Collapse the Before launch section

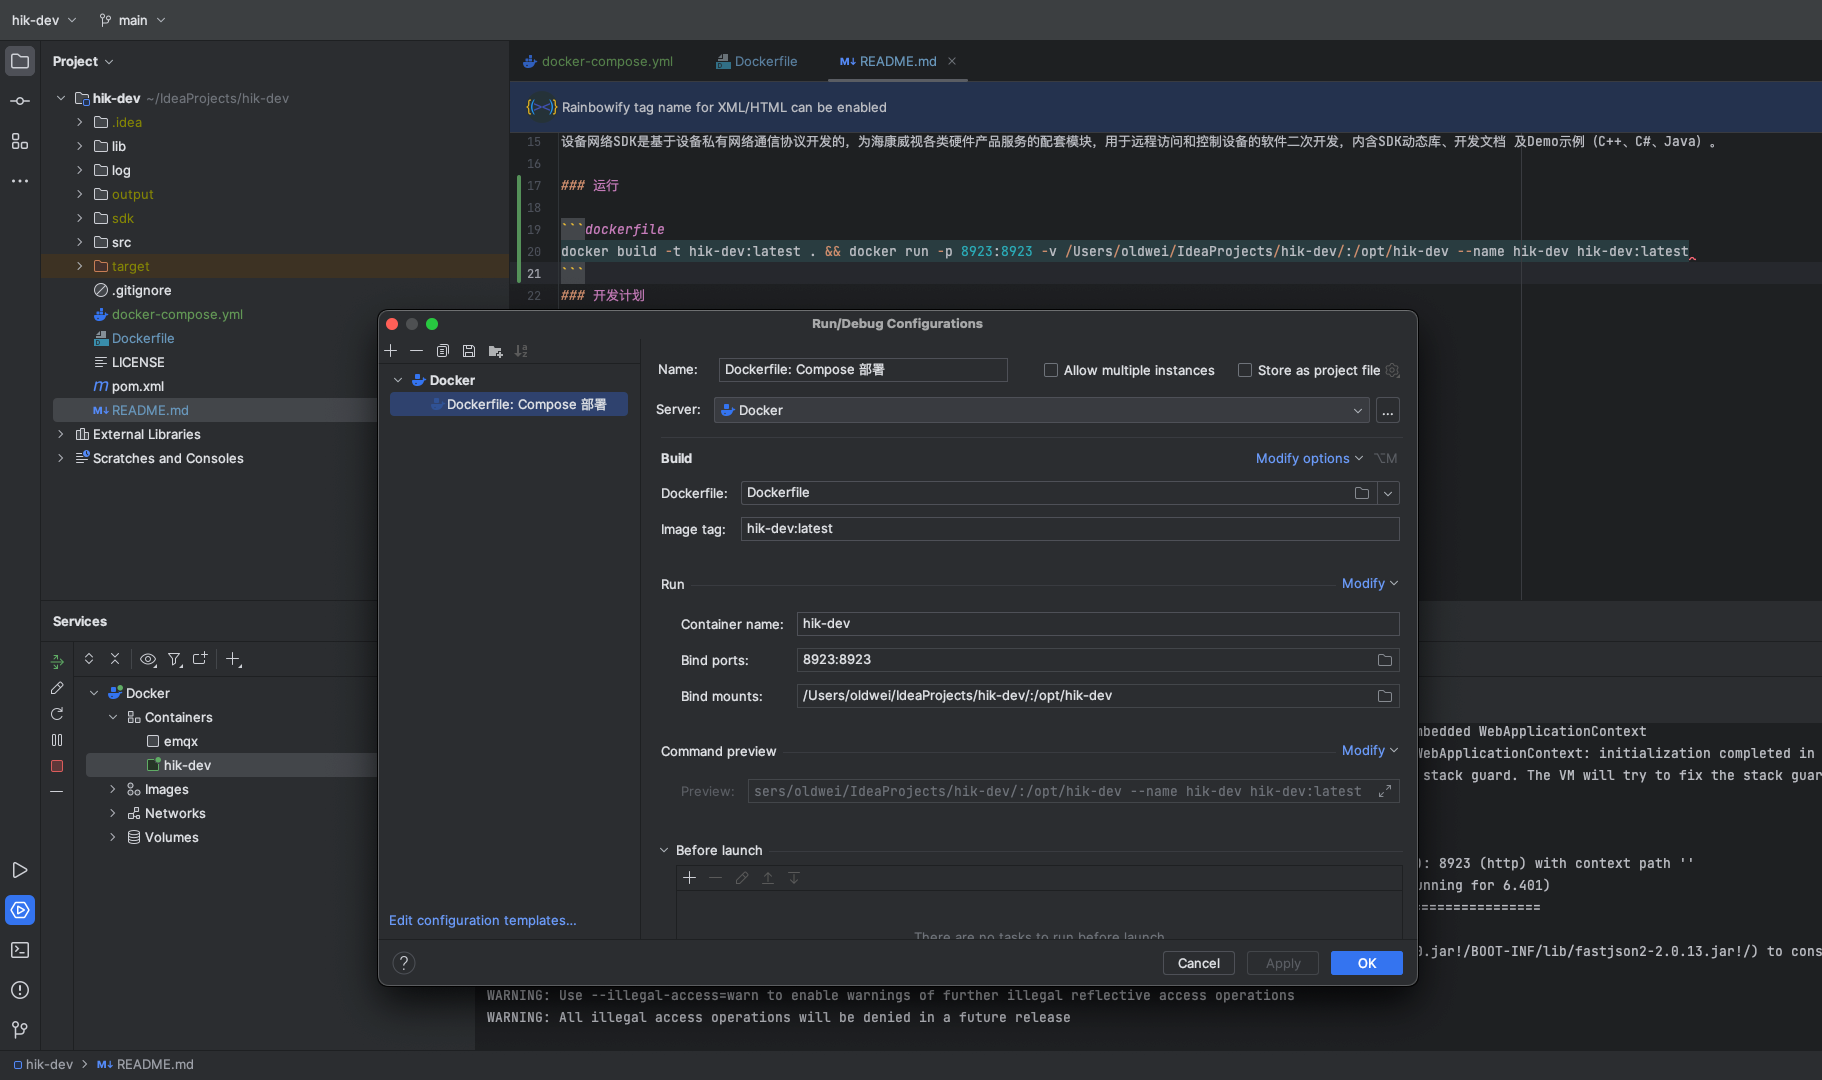tap(664, 850)
